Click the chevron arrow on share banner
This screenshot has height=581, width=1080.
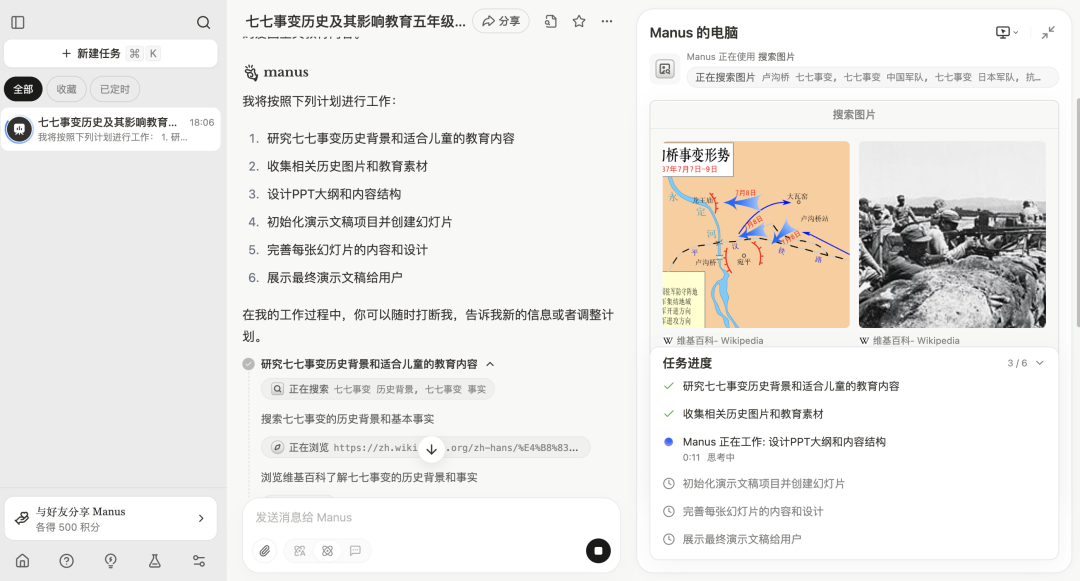201,518
